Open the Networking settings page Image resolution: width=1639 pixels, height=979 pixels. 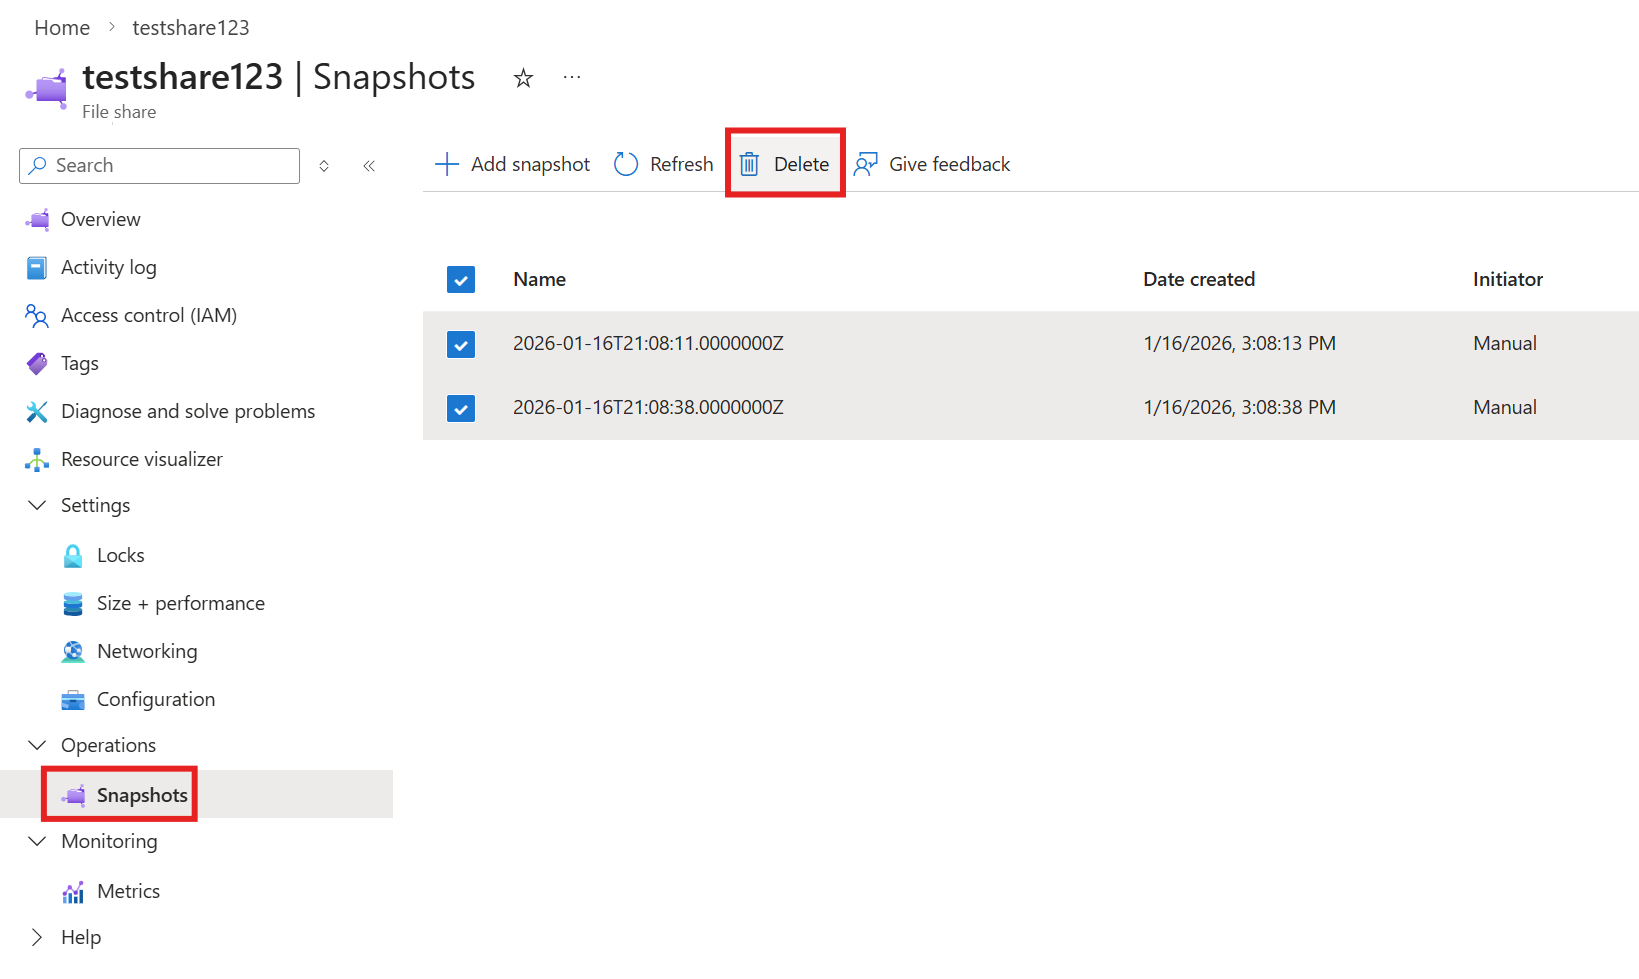pyautogui.click(x=147, y=651)
